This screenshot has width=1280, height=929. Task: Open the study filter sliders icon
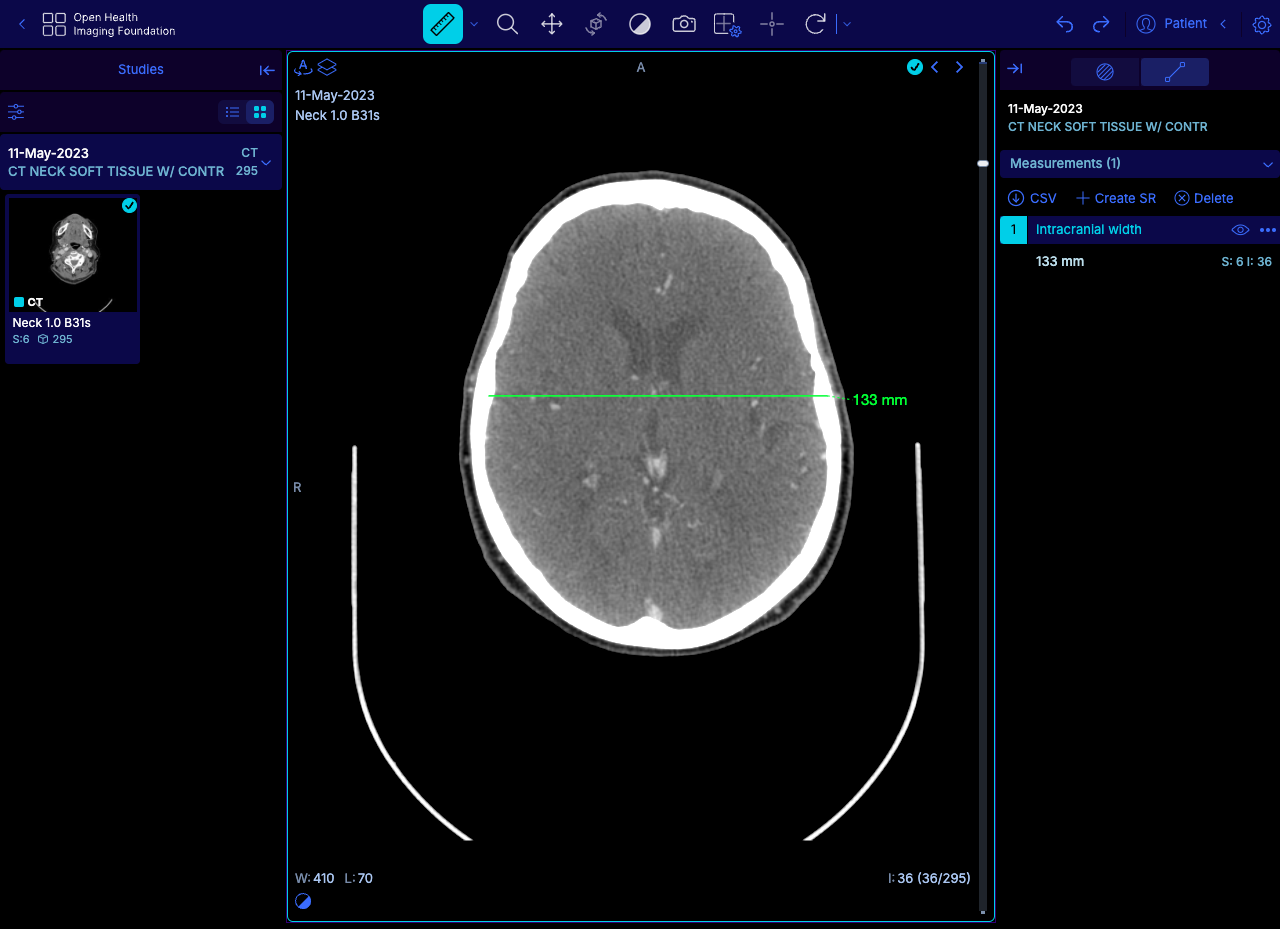pos(16,112)
